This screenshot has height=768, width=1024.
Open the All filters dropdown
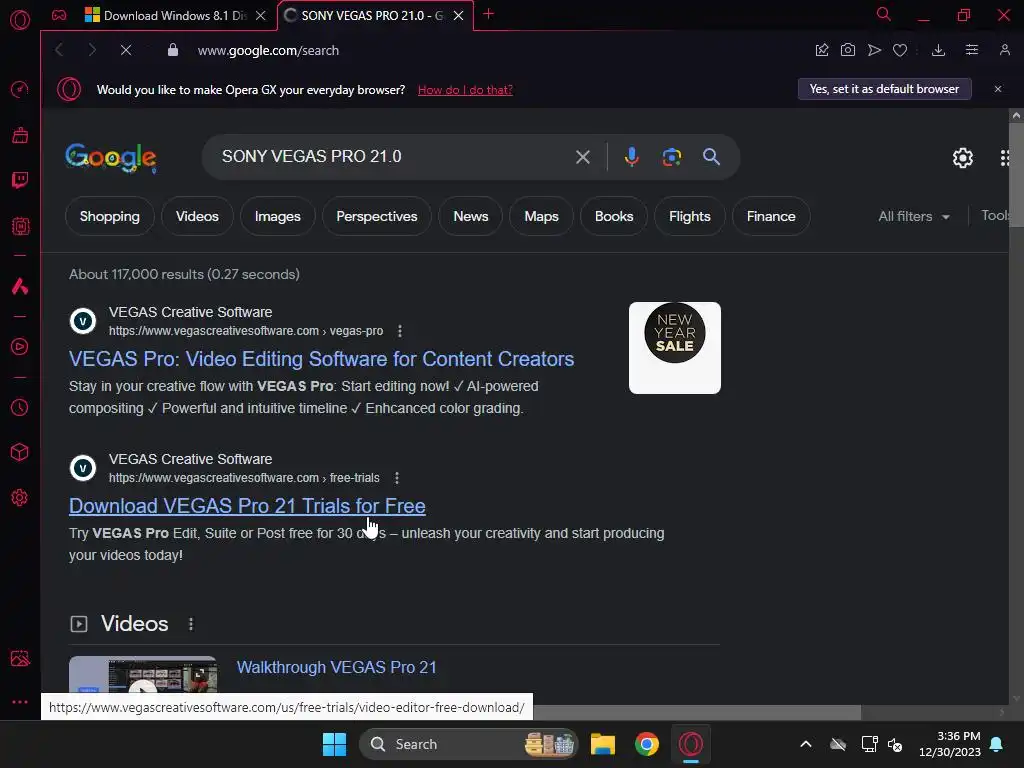pyautogui.click(x=914, y=216)
